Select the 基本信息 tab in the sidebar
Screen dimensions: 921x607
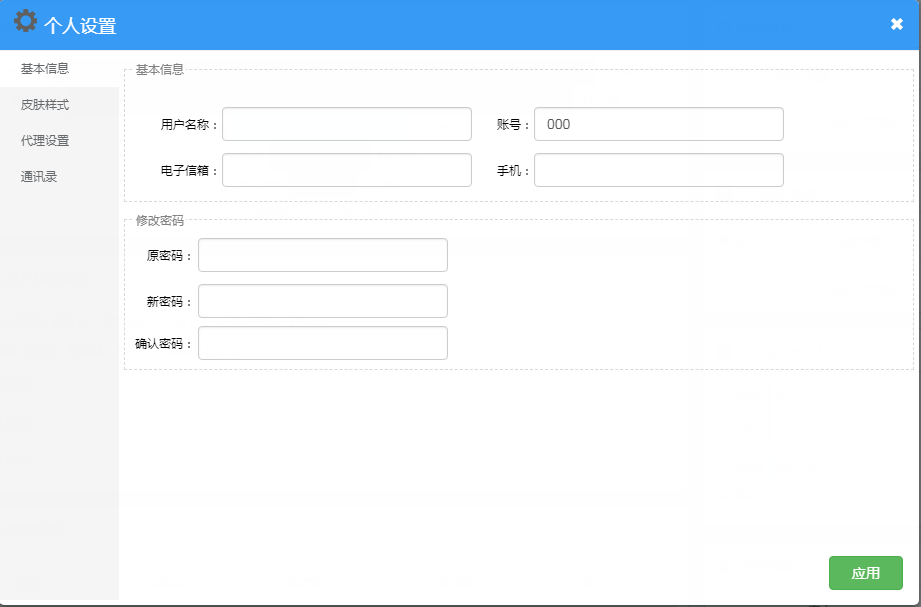[45, 69]
